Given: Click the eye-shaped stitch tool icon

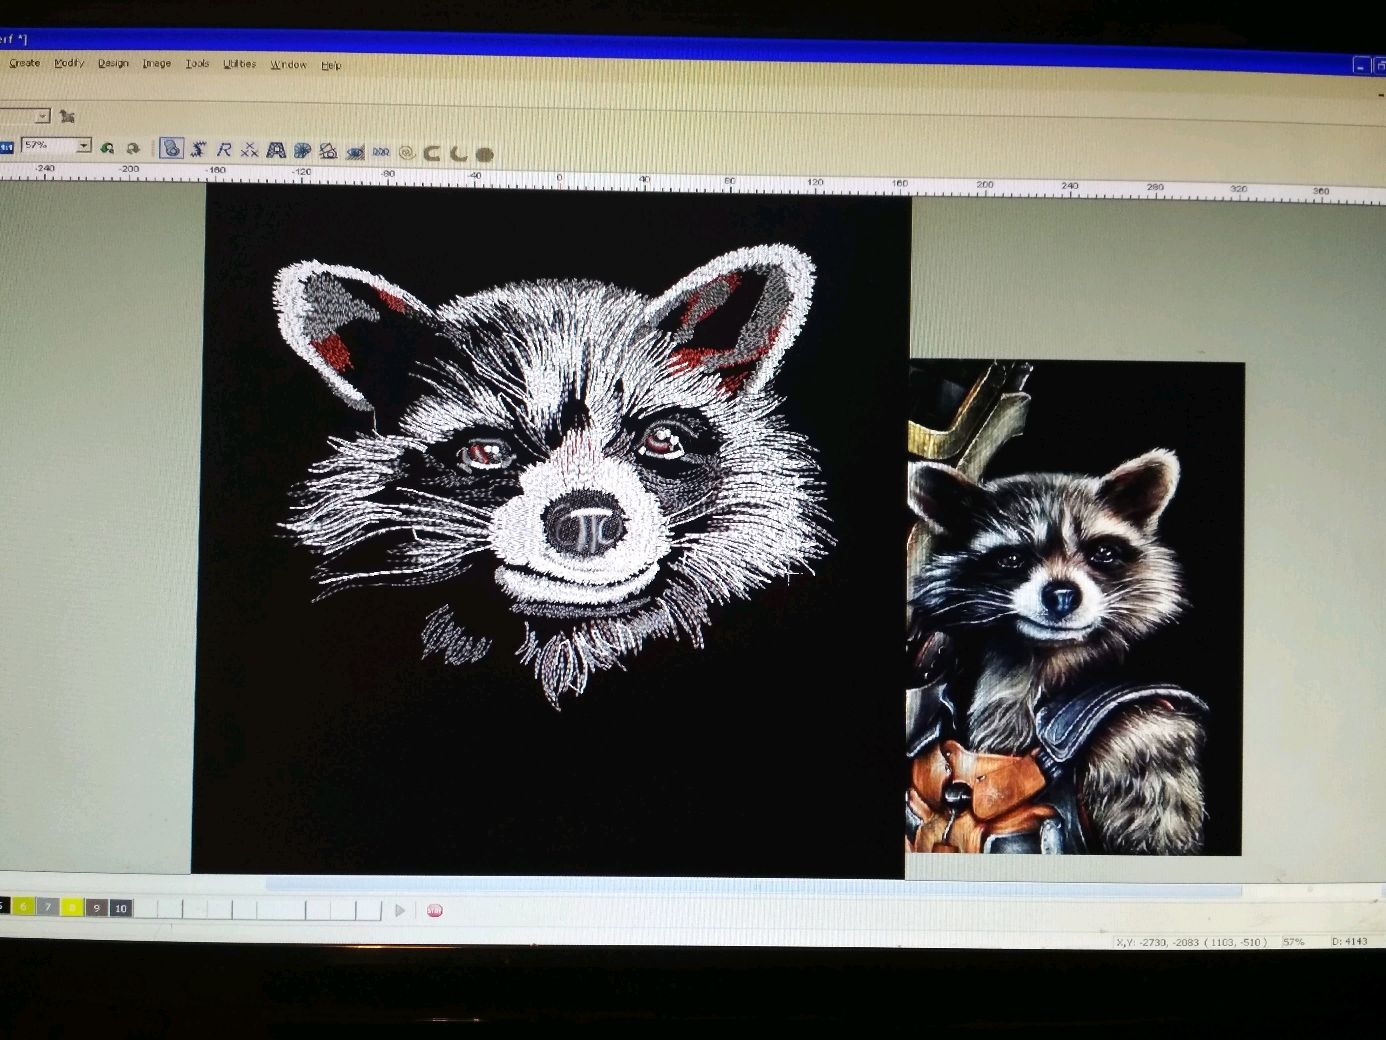Looking at the screenshot, I should [x=355, y=152].
